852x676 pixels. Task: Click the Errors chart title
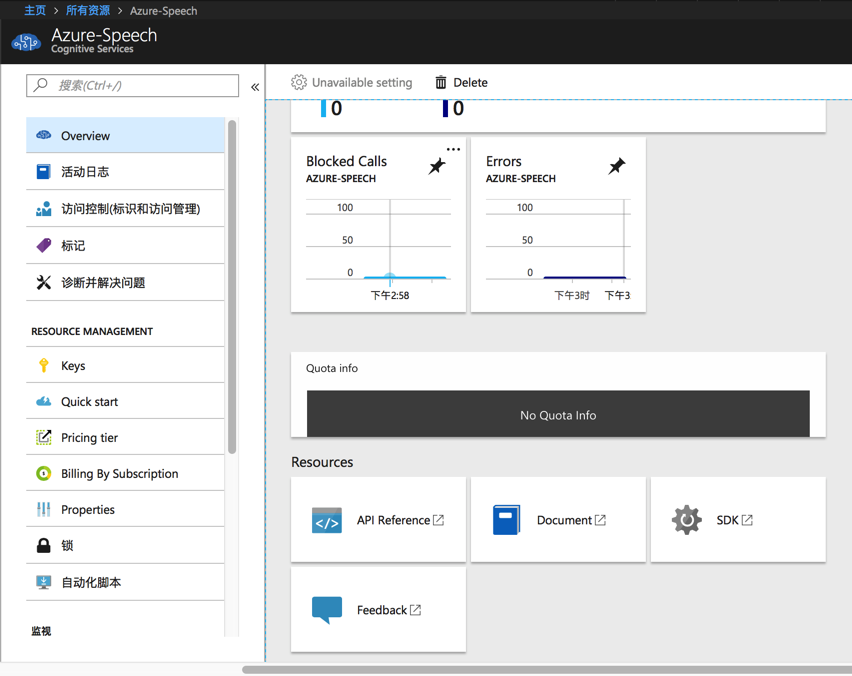[x=503, y=161]
